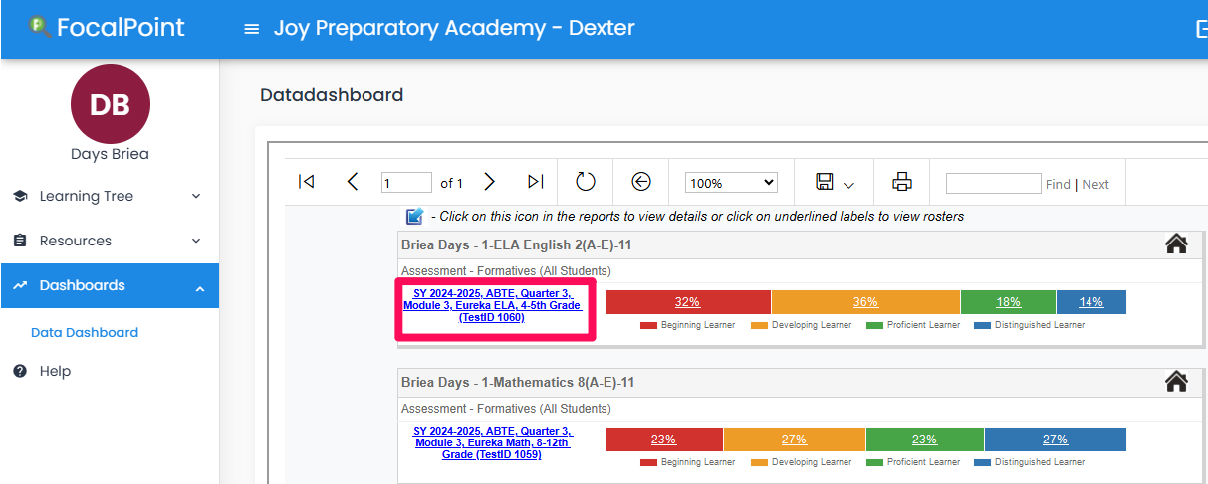The image size is (1208, 484).
Task: Click the Find text search field
Action: coord(993,184)
